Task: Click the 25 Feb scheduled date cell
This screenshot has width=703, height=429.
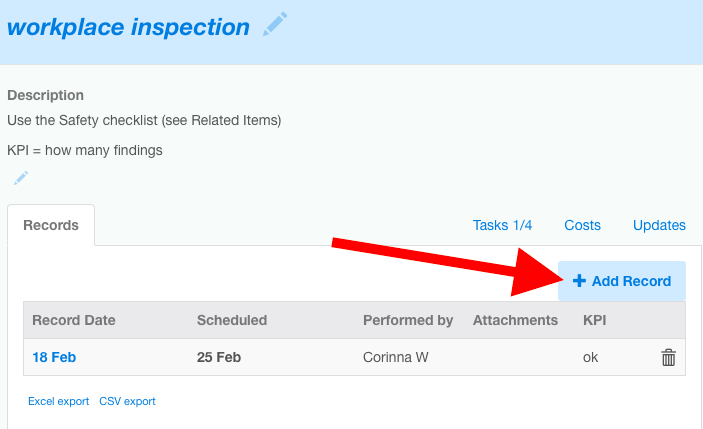Action: coord(219,357)
